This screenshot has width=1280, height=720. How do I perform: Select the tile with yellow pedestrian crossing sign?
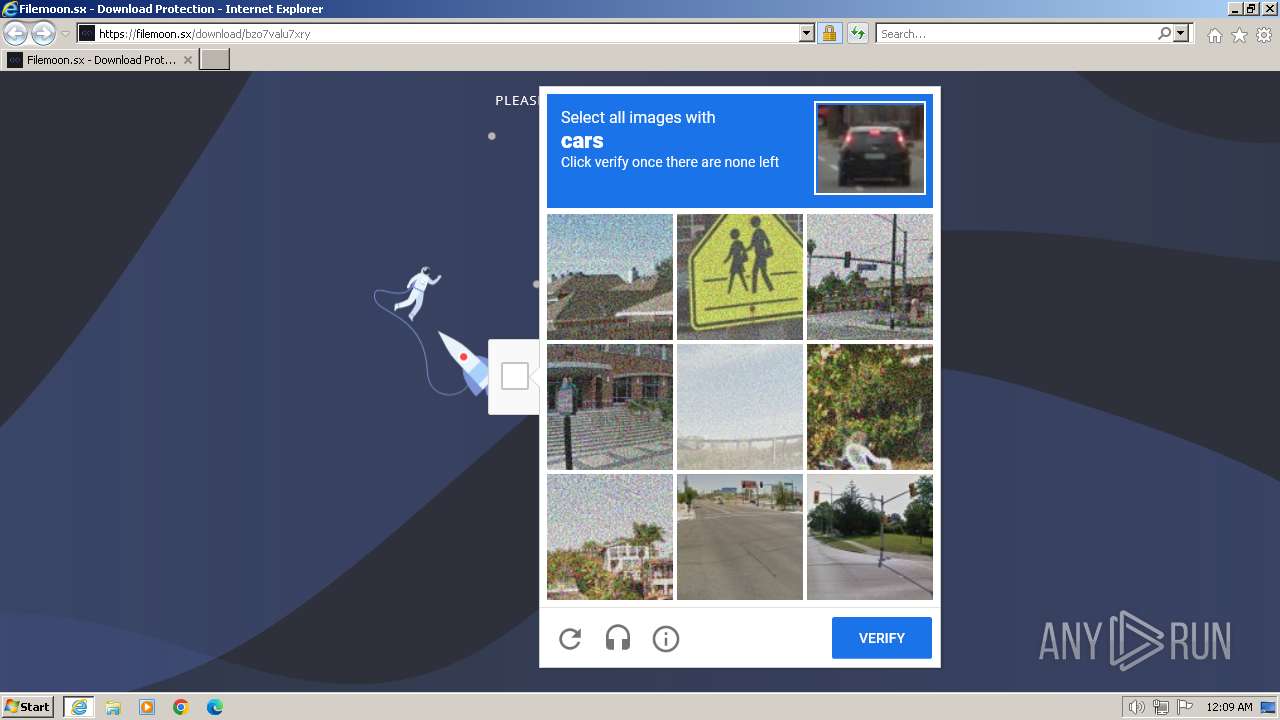coord(740,277)
